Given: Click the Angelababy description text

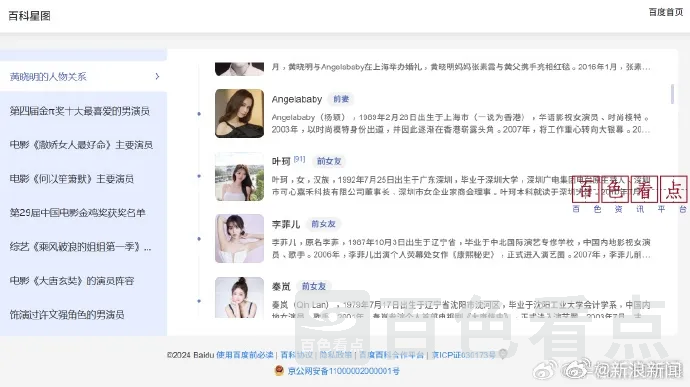Looking at the screenshot, I should (x=461, y=124).
